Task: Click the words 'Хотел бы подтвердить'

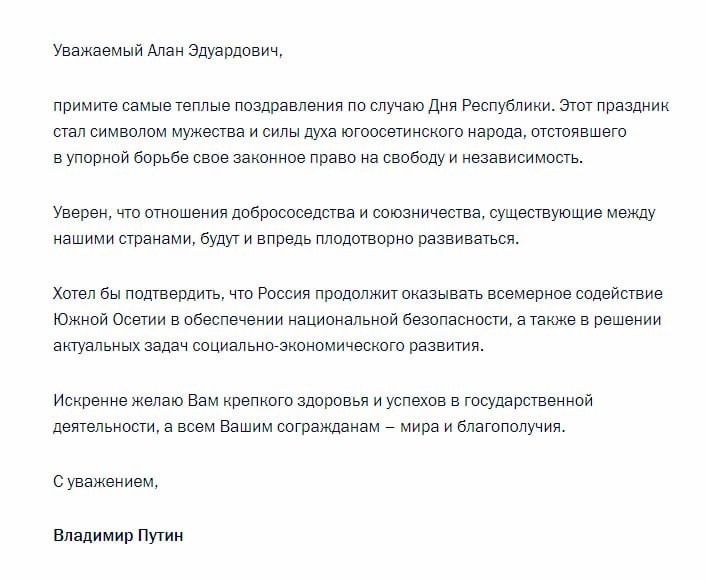Action: point(137,294)
